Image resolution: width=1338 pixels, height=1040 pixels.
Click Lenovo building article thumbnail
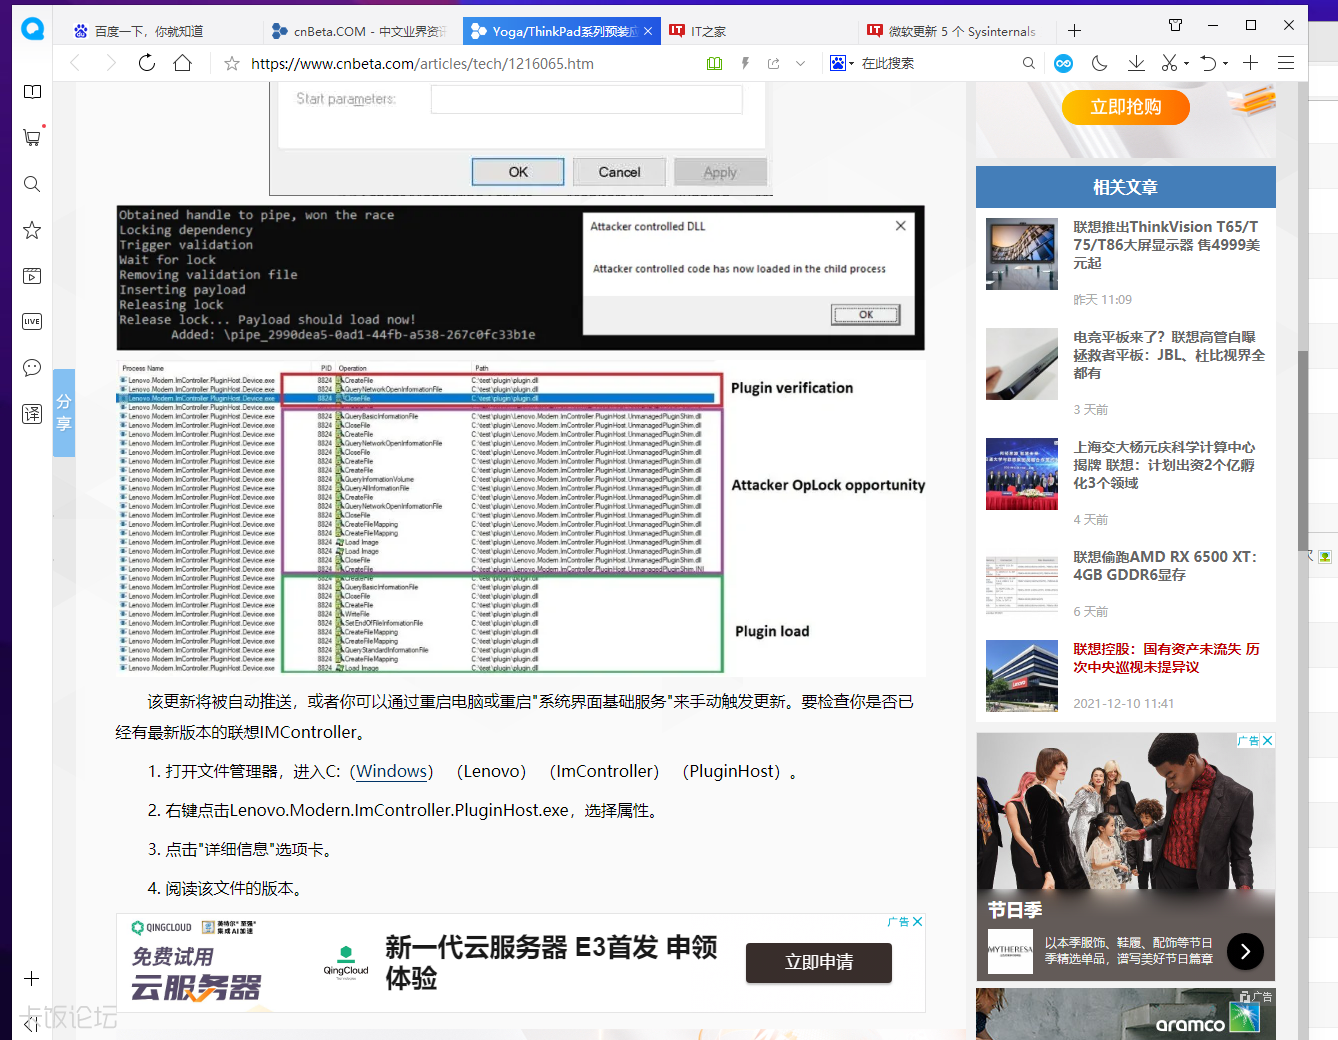pos(1021,676)
